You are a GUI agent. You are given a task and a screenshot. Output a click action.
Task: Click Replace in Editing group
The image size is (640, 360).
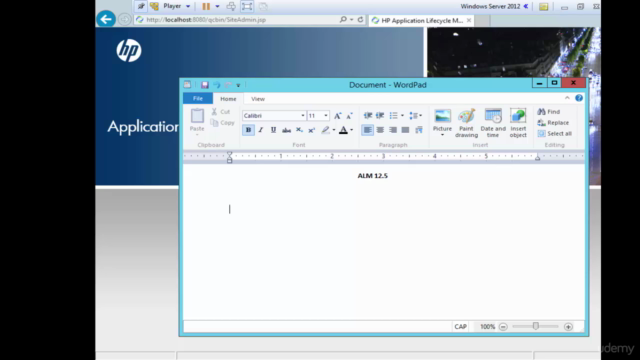(x=553, y=122)
